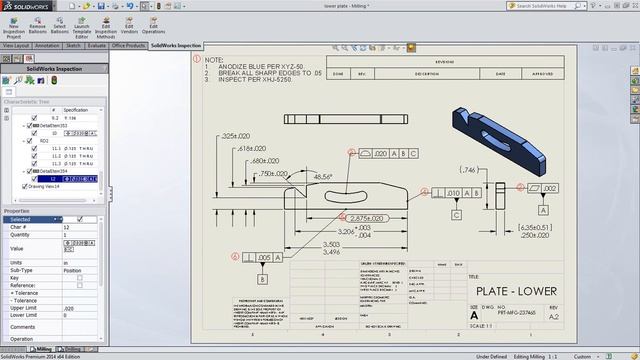Select the Drilling sheet tab

(69, 349)
